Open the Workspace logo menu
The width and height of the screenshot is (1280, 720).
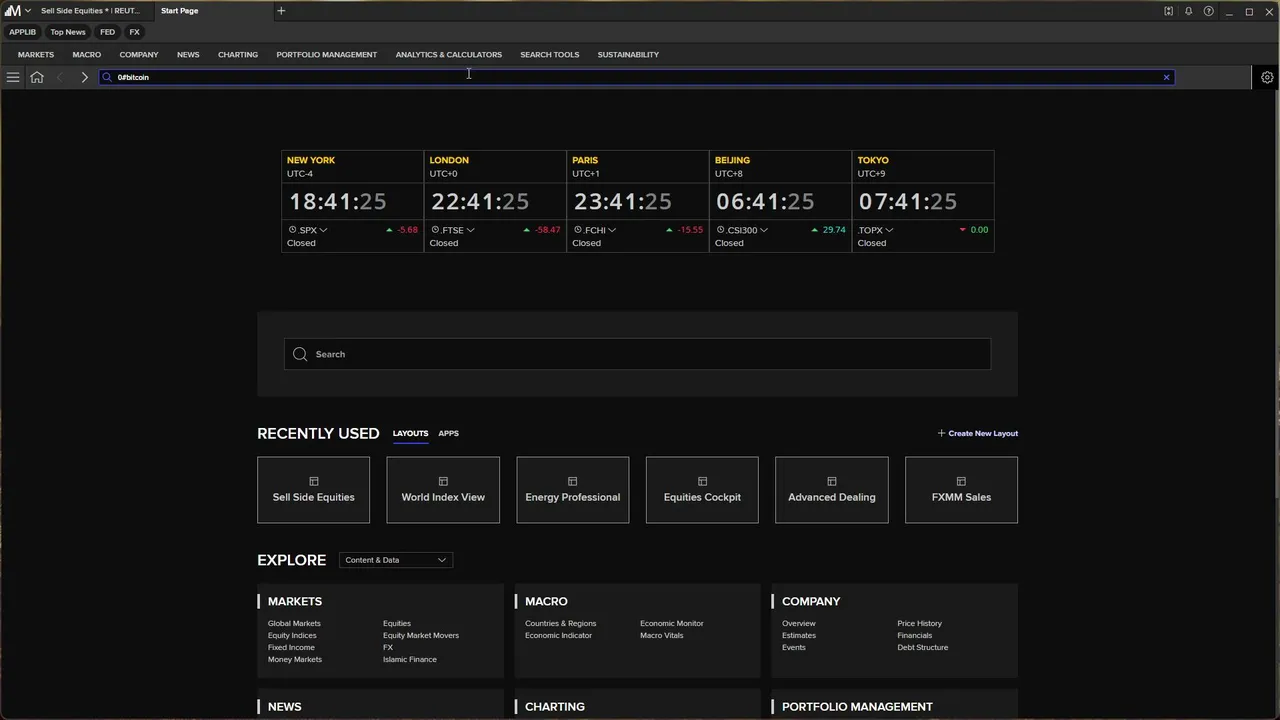tap(13, 11)
